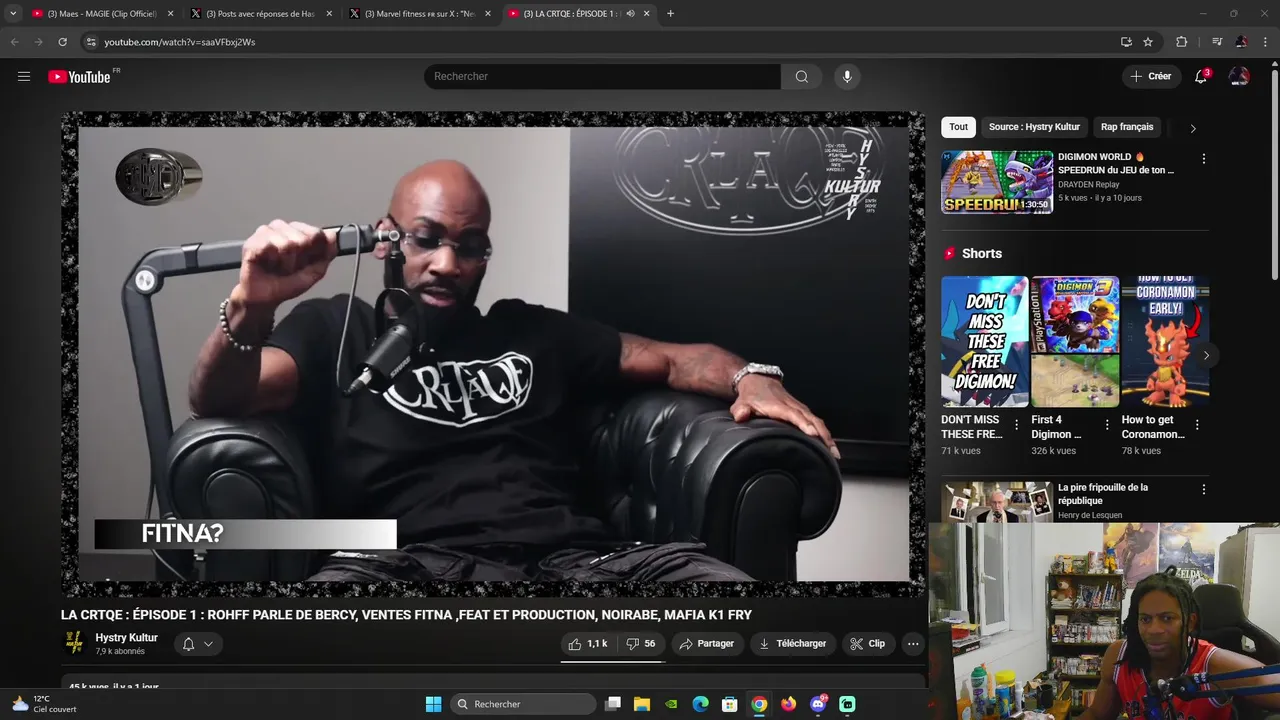Open more actions menu below the video

click(x=913, y=644)
